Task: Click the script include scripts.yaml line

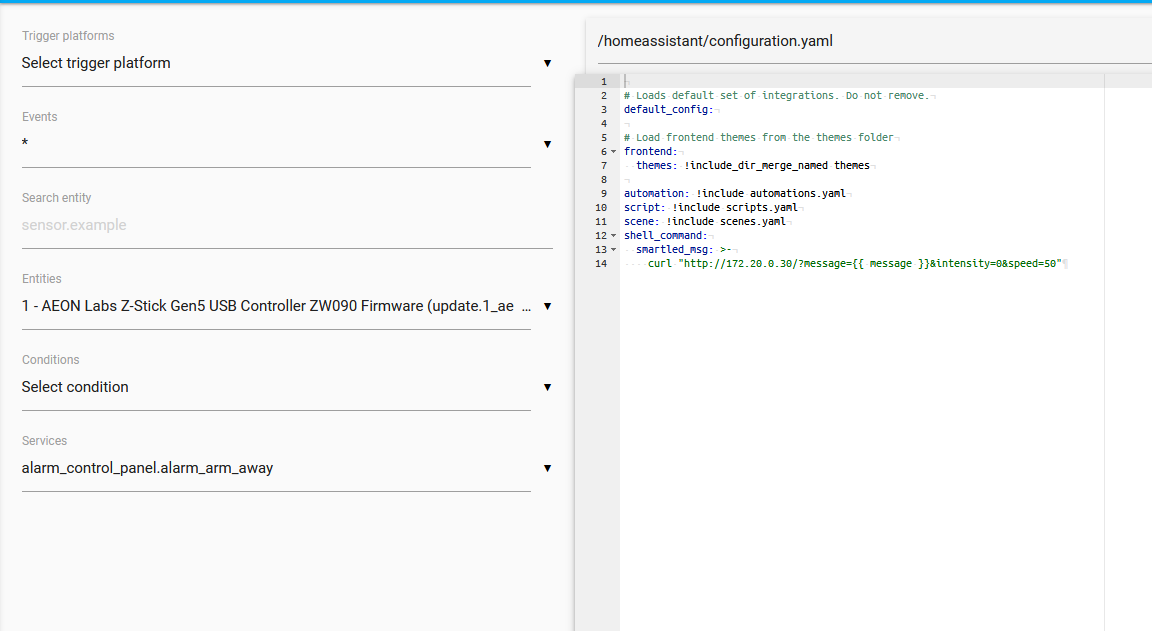Action: coord(711,208)
